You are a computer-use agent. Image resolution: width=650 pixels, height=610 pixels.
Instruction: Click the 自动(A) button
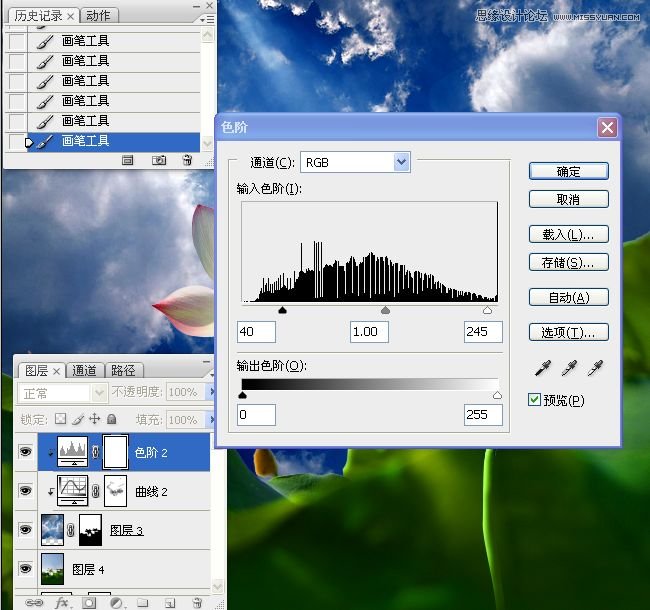click(569, 297)
